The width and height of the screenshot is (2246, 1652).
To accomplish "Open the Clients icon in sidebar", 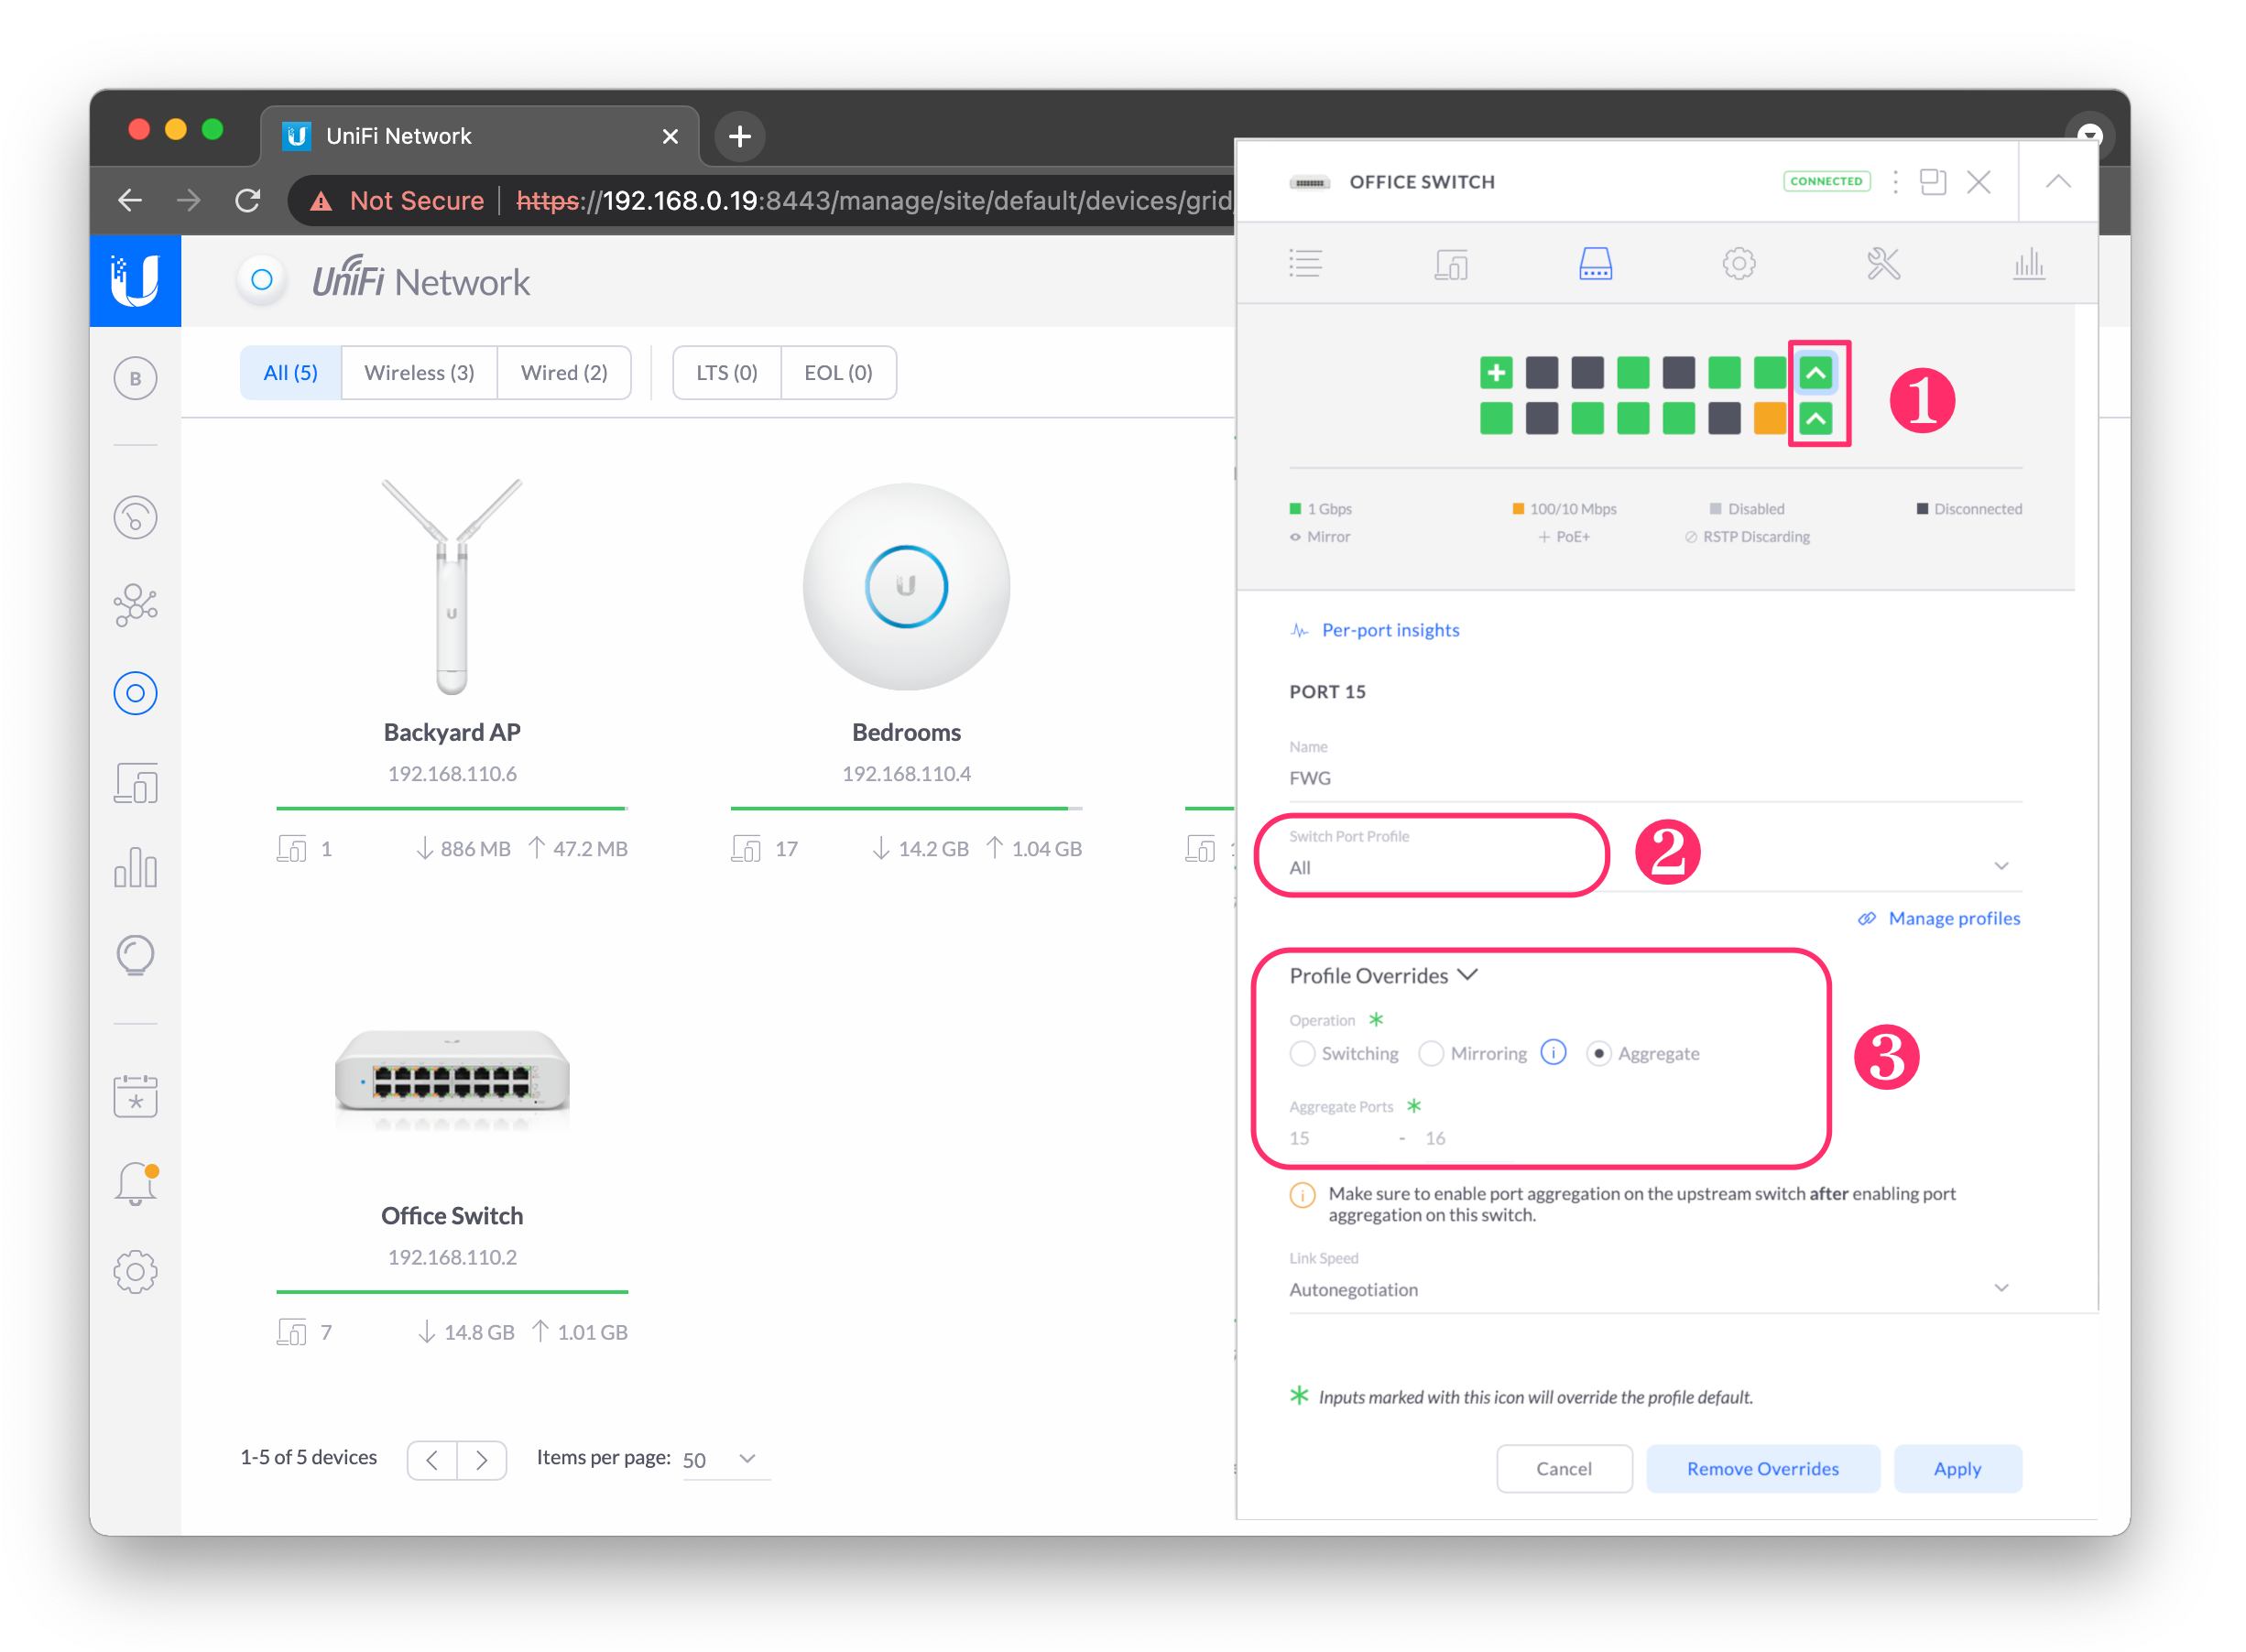I will (x=135, y=783).
